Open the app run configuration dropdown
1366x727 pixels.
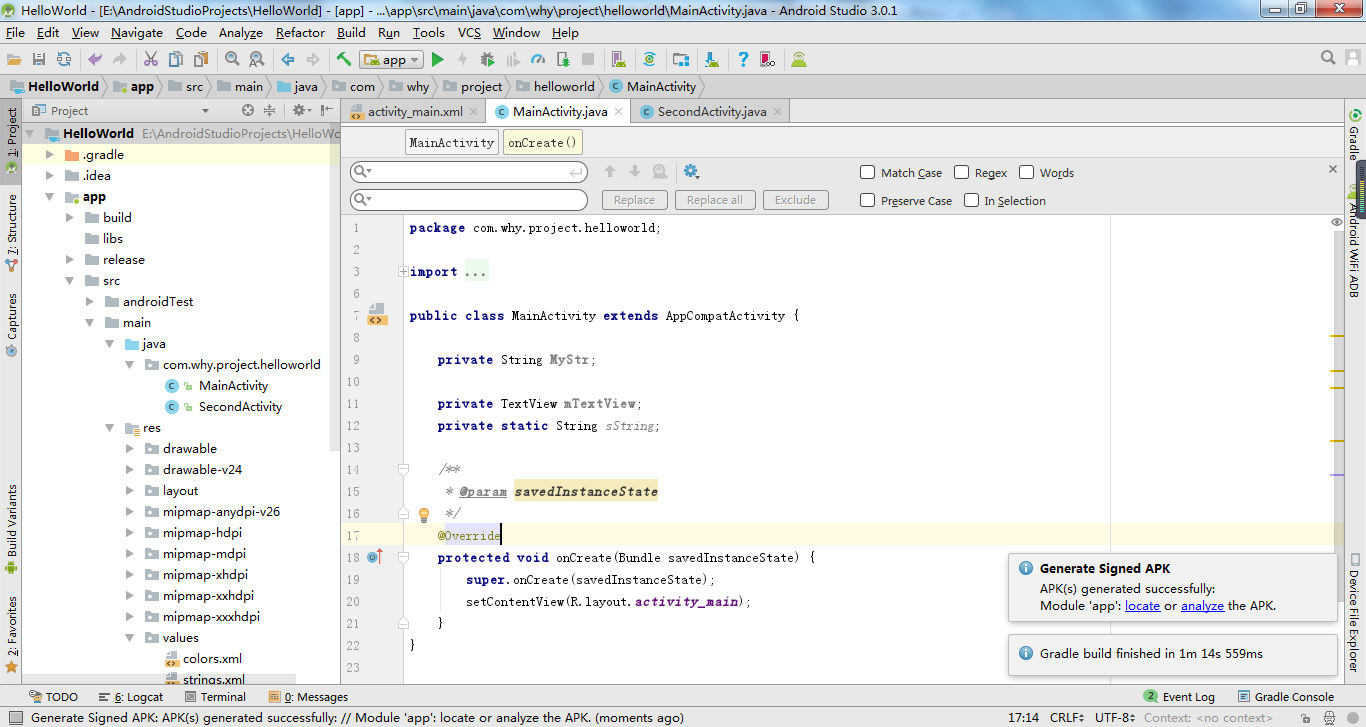point(391,60)
